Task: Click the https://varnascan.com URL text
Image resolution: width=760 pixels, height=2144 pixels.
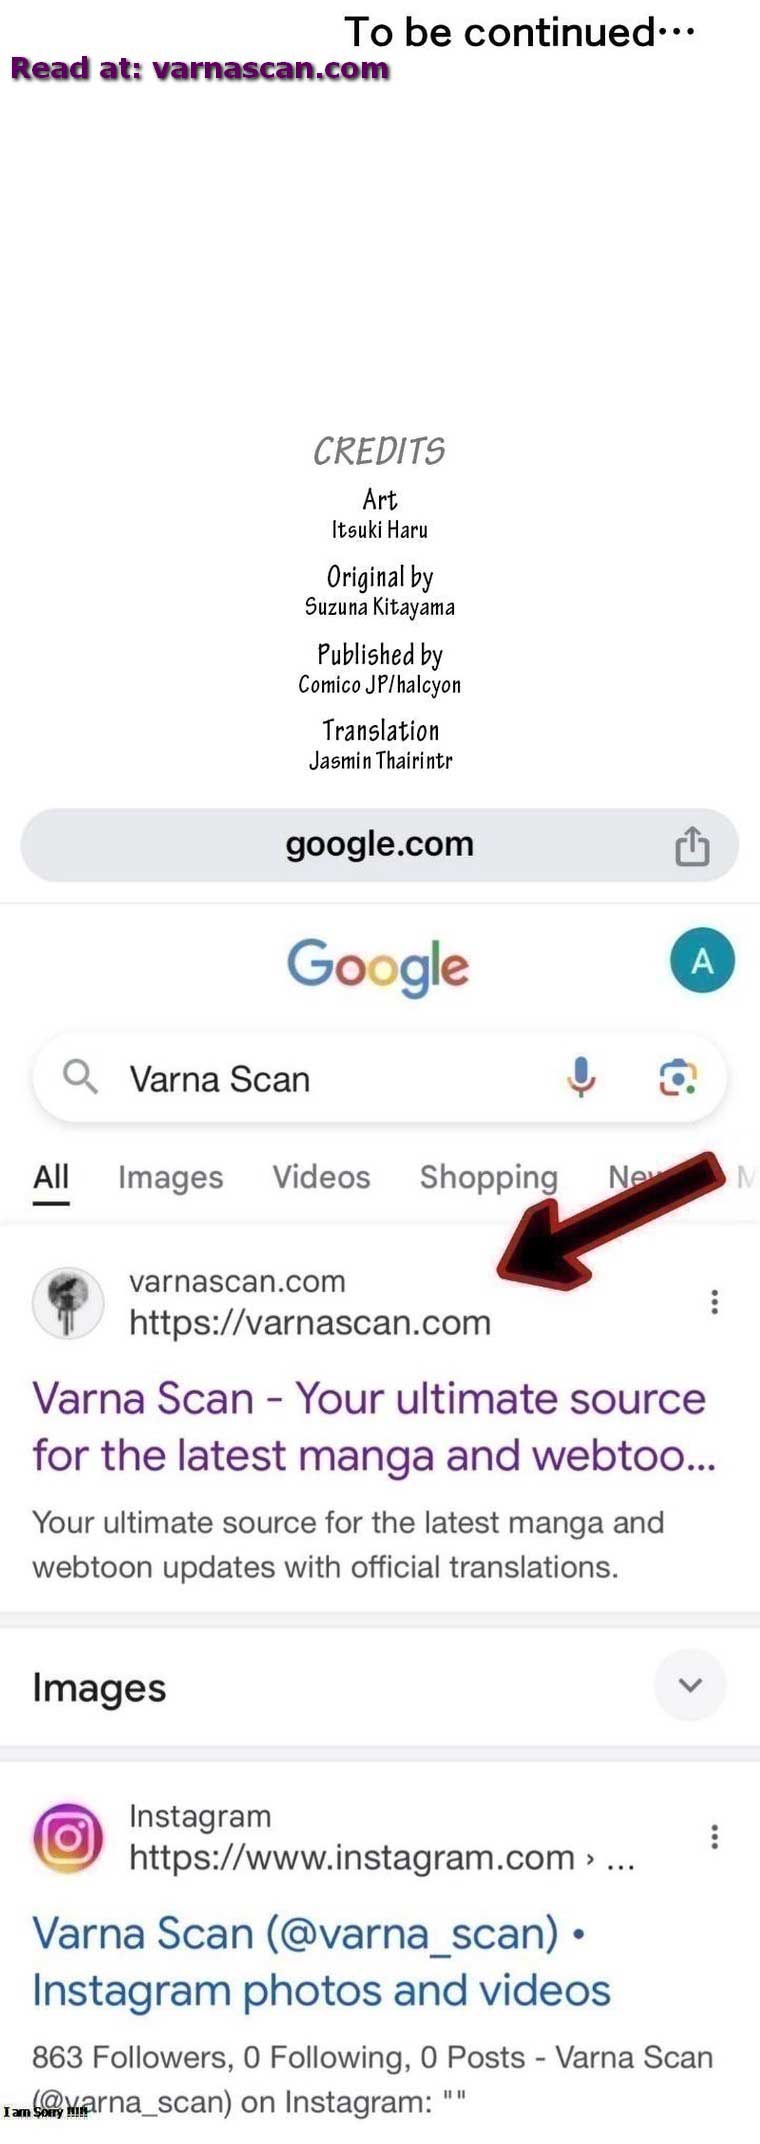Action: pos(310,1323)
